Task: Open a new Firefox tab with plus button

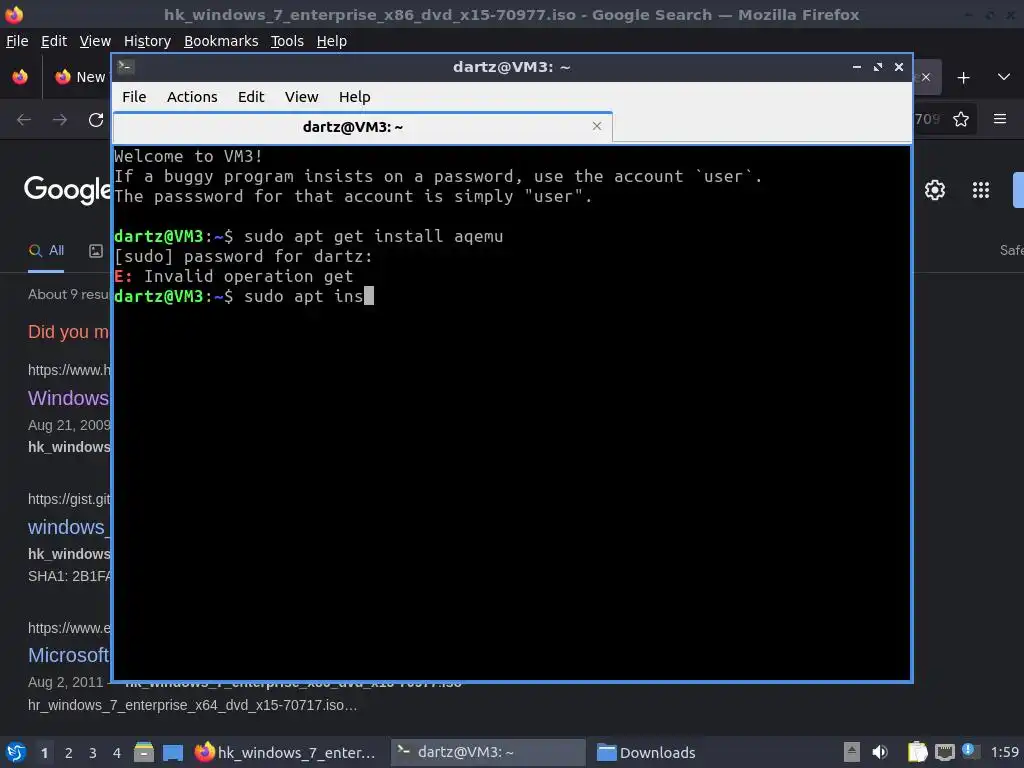Action: 963,78
